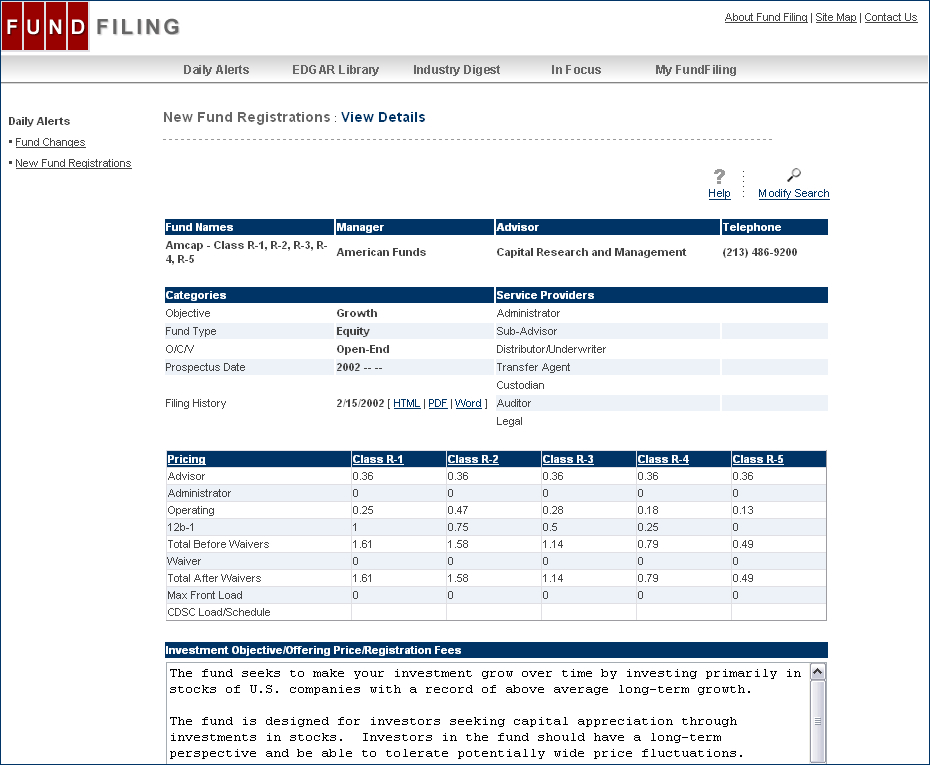Click the scrollbar thumb of the objective text box

click(x=817, y=721)
